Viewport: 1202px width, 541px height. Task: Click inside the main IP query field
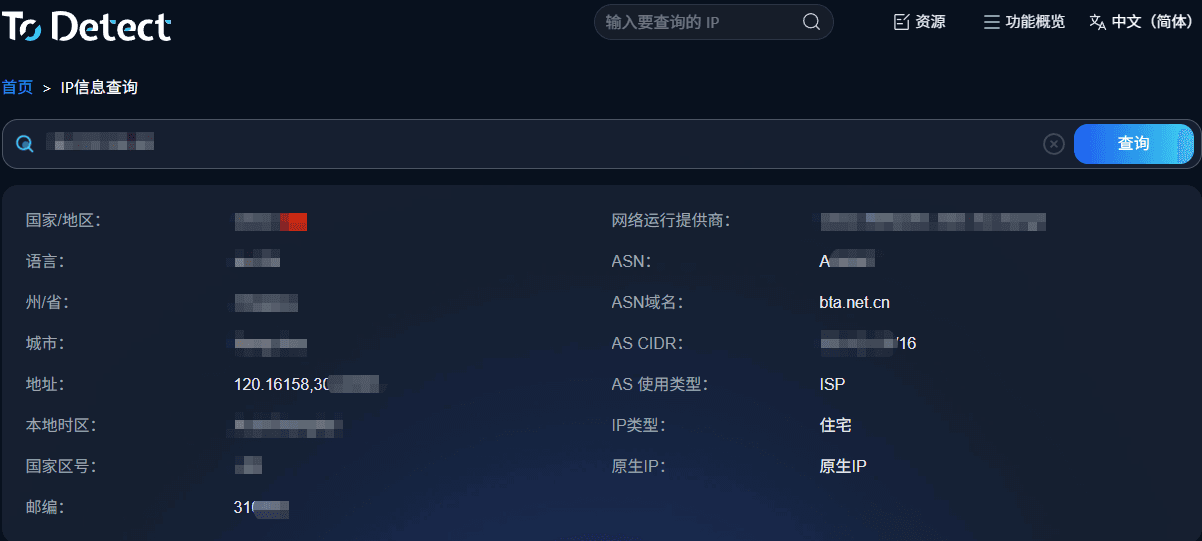point(540,144)
